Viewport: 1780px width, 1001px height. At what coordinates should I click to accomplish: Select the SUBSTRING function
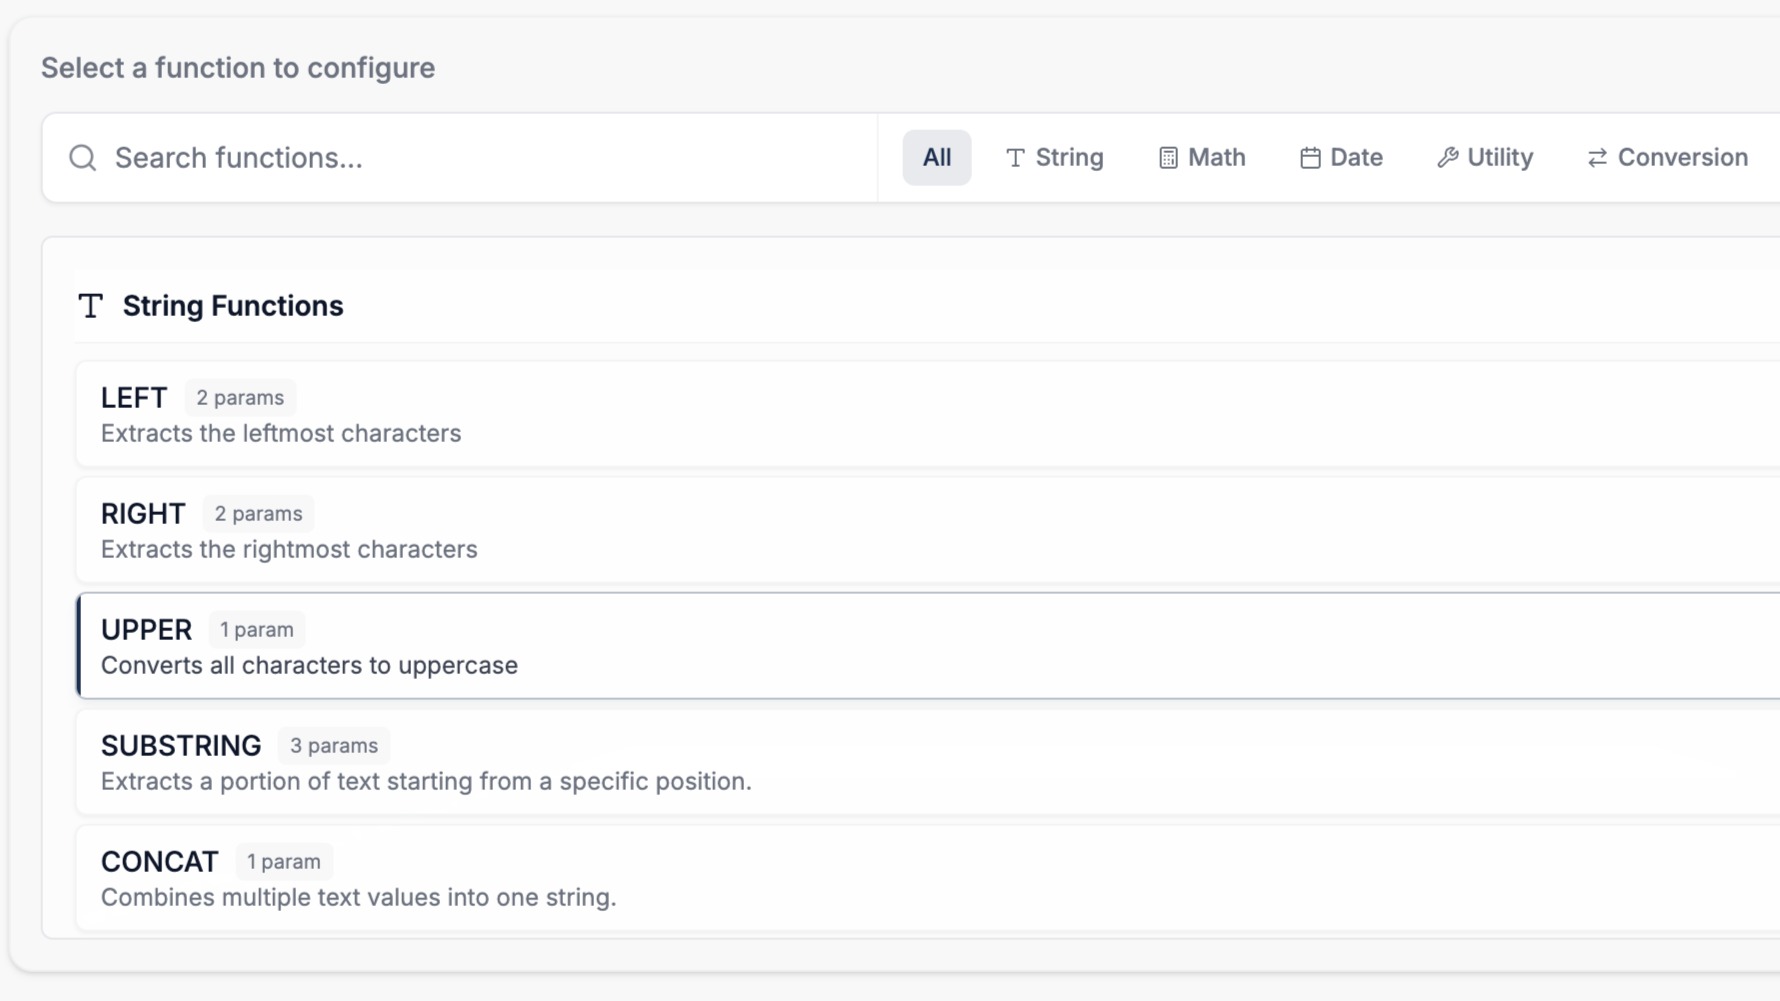(x=600, y=761)
